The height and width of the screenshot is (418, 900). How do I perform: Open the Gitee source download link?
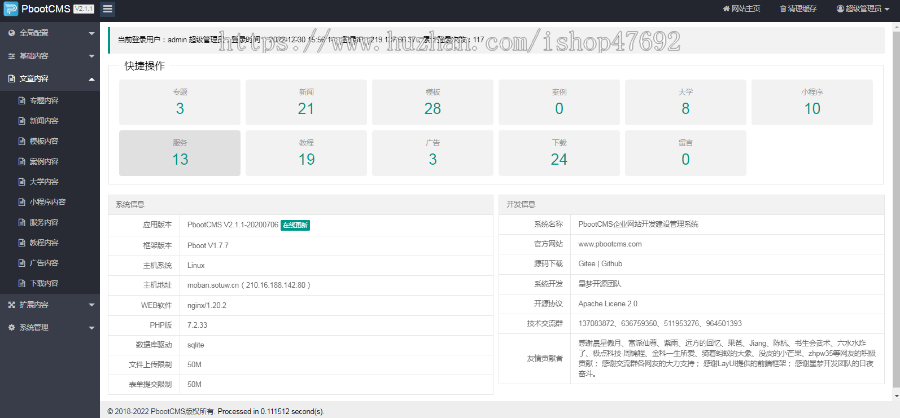tap(587, 264)
